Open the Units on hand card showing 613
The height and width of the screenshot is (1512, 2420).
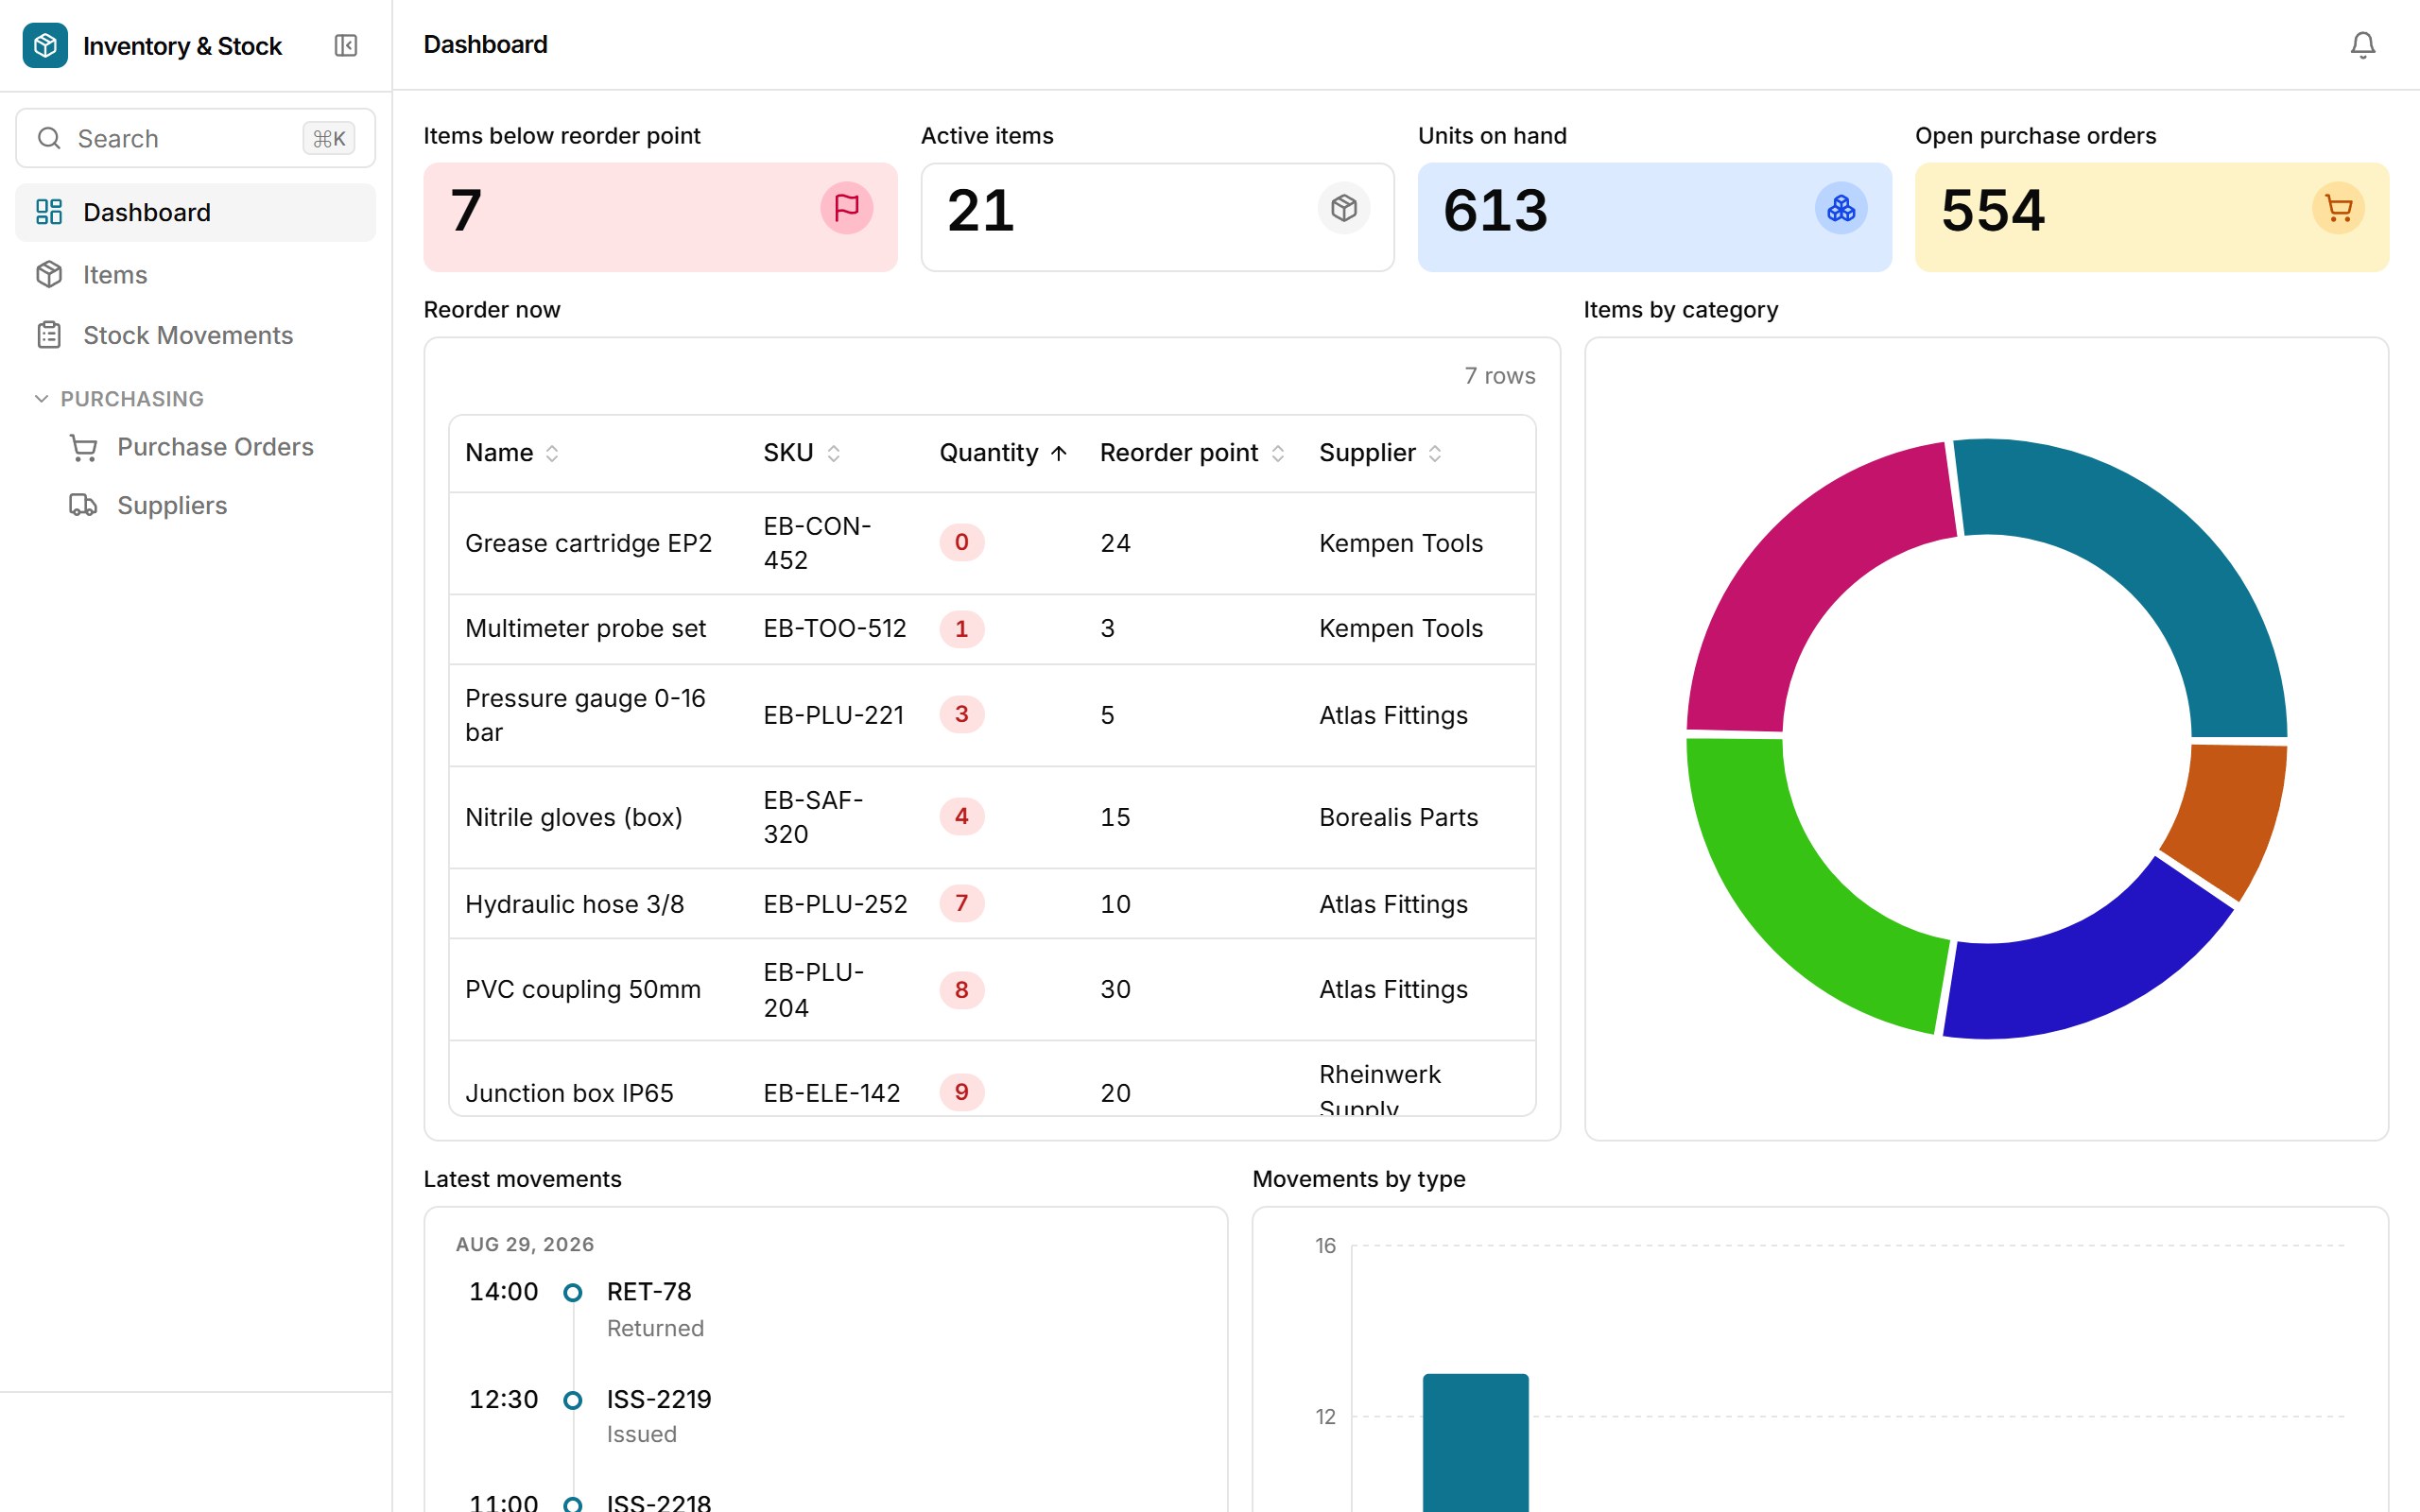pyautogui.click(x=1654, y=217)
